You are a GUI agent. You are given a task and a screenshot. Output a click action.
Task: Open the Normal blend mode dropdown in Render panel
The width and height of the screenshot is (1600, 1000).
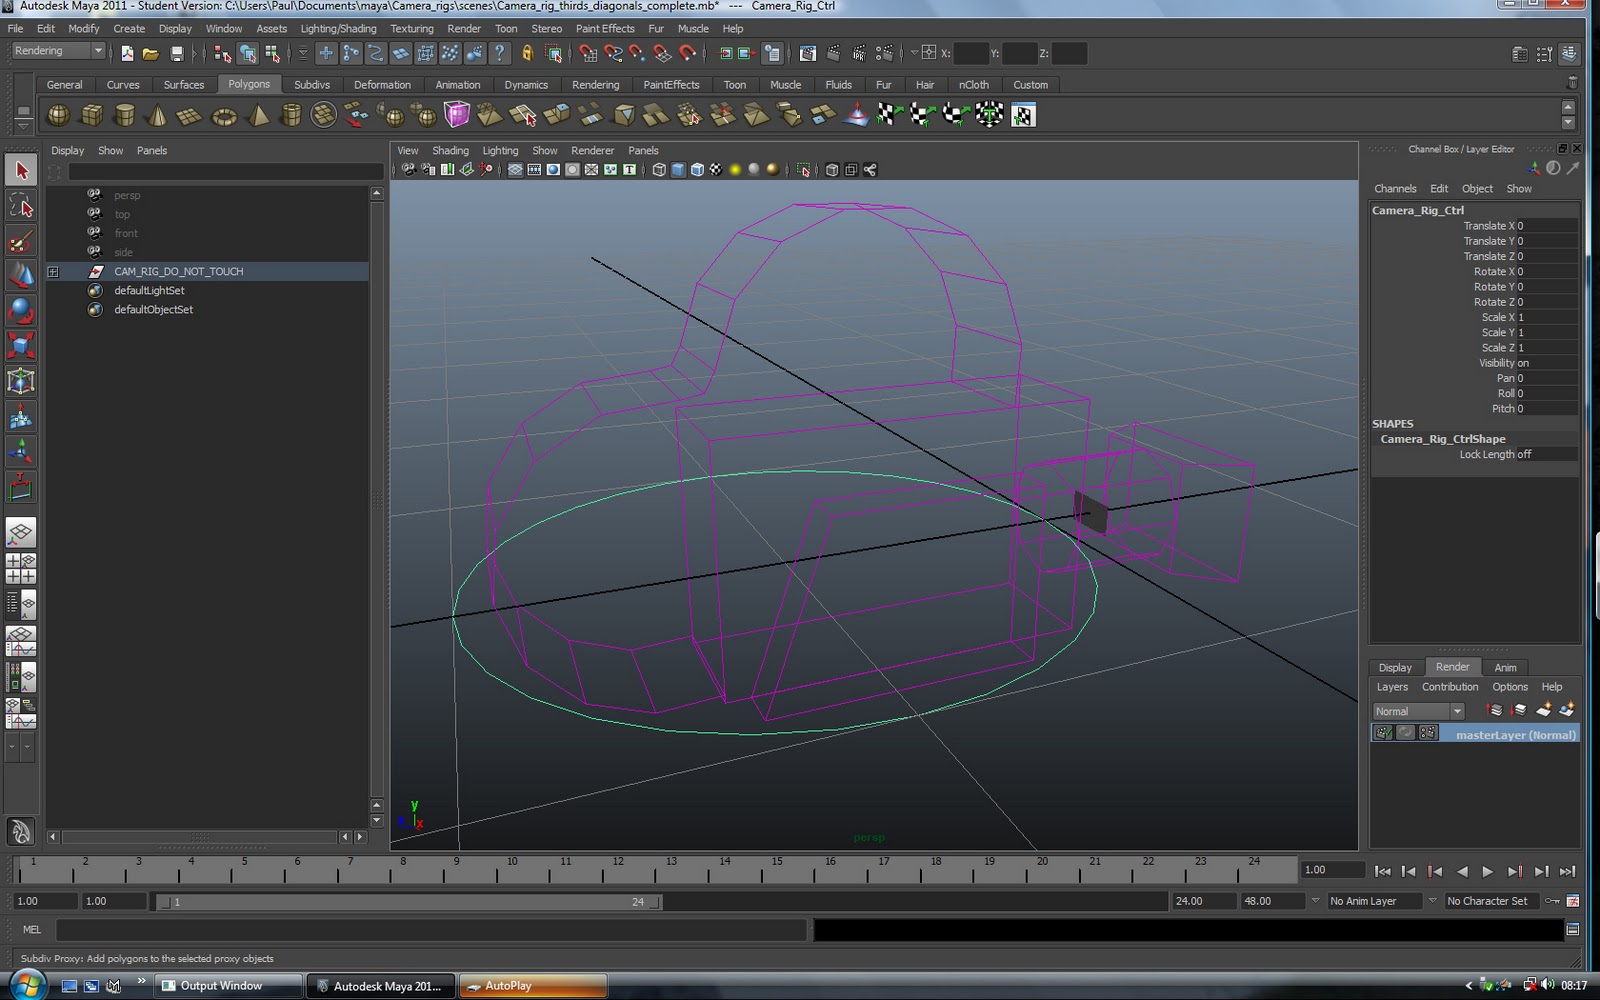tap(1456, 710)
